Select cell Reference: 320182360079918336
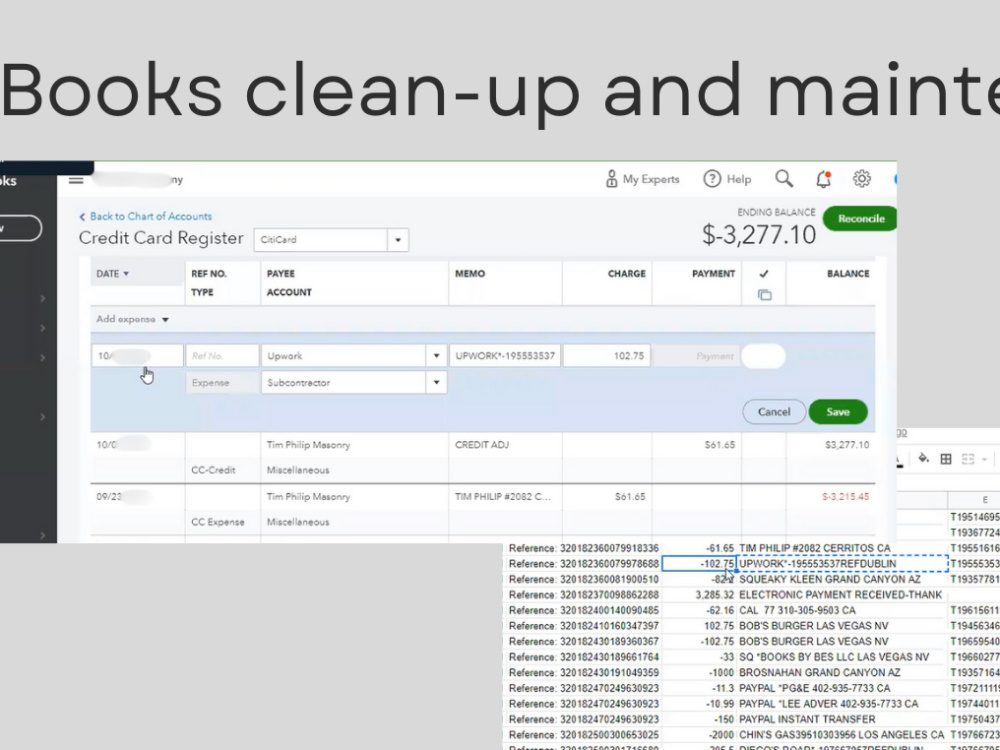Viewport: 1000px width, 750px height. (x=584, y=548)
